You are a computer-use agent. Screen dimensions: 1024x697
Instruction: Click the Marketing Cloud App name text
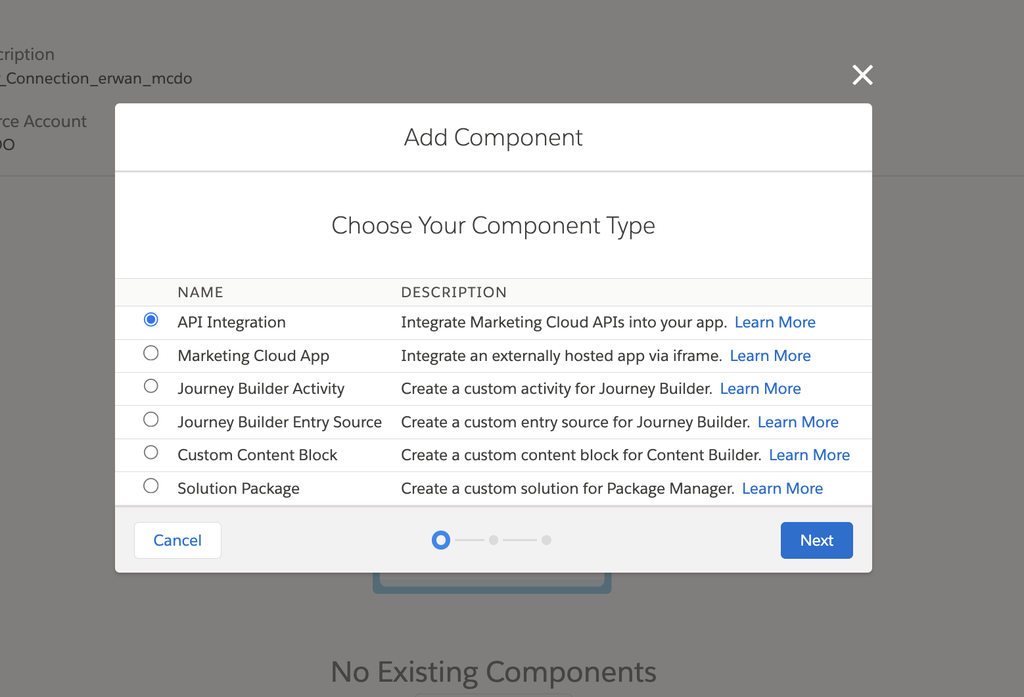pos(253,355)
